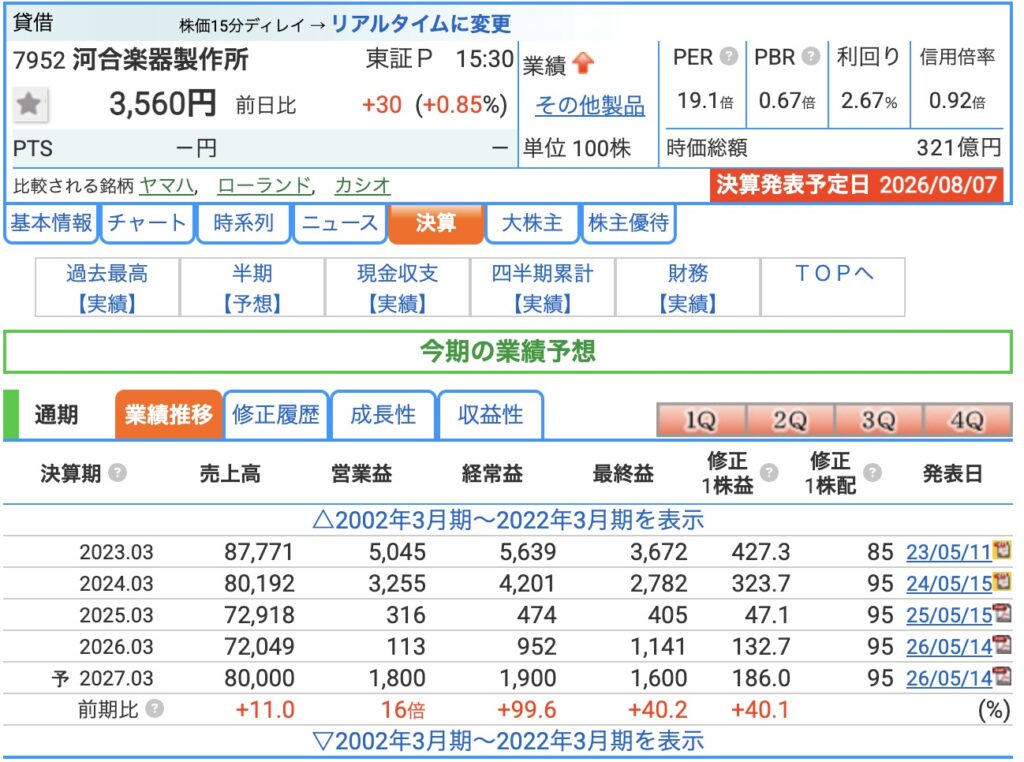The image size is (1024, 762).
Task: Select stock price 3,560円
Action: tap(163, 104)
